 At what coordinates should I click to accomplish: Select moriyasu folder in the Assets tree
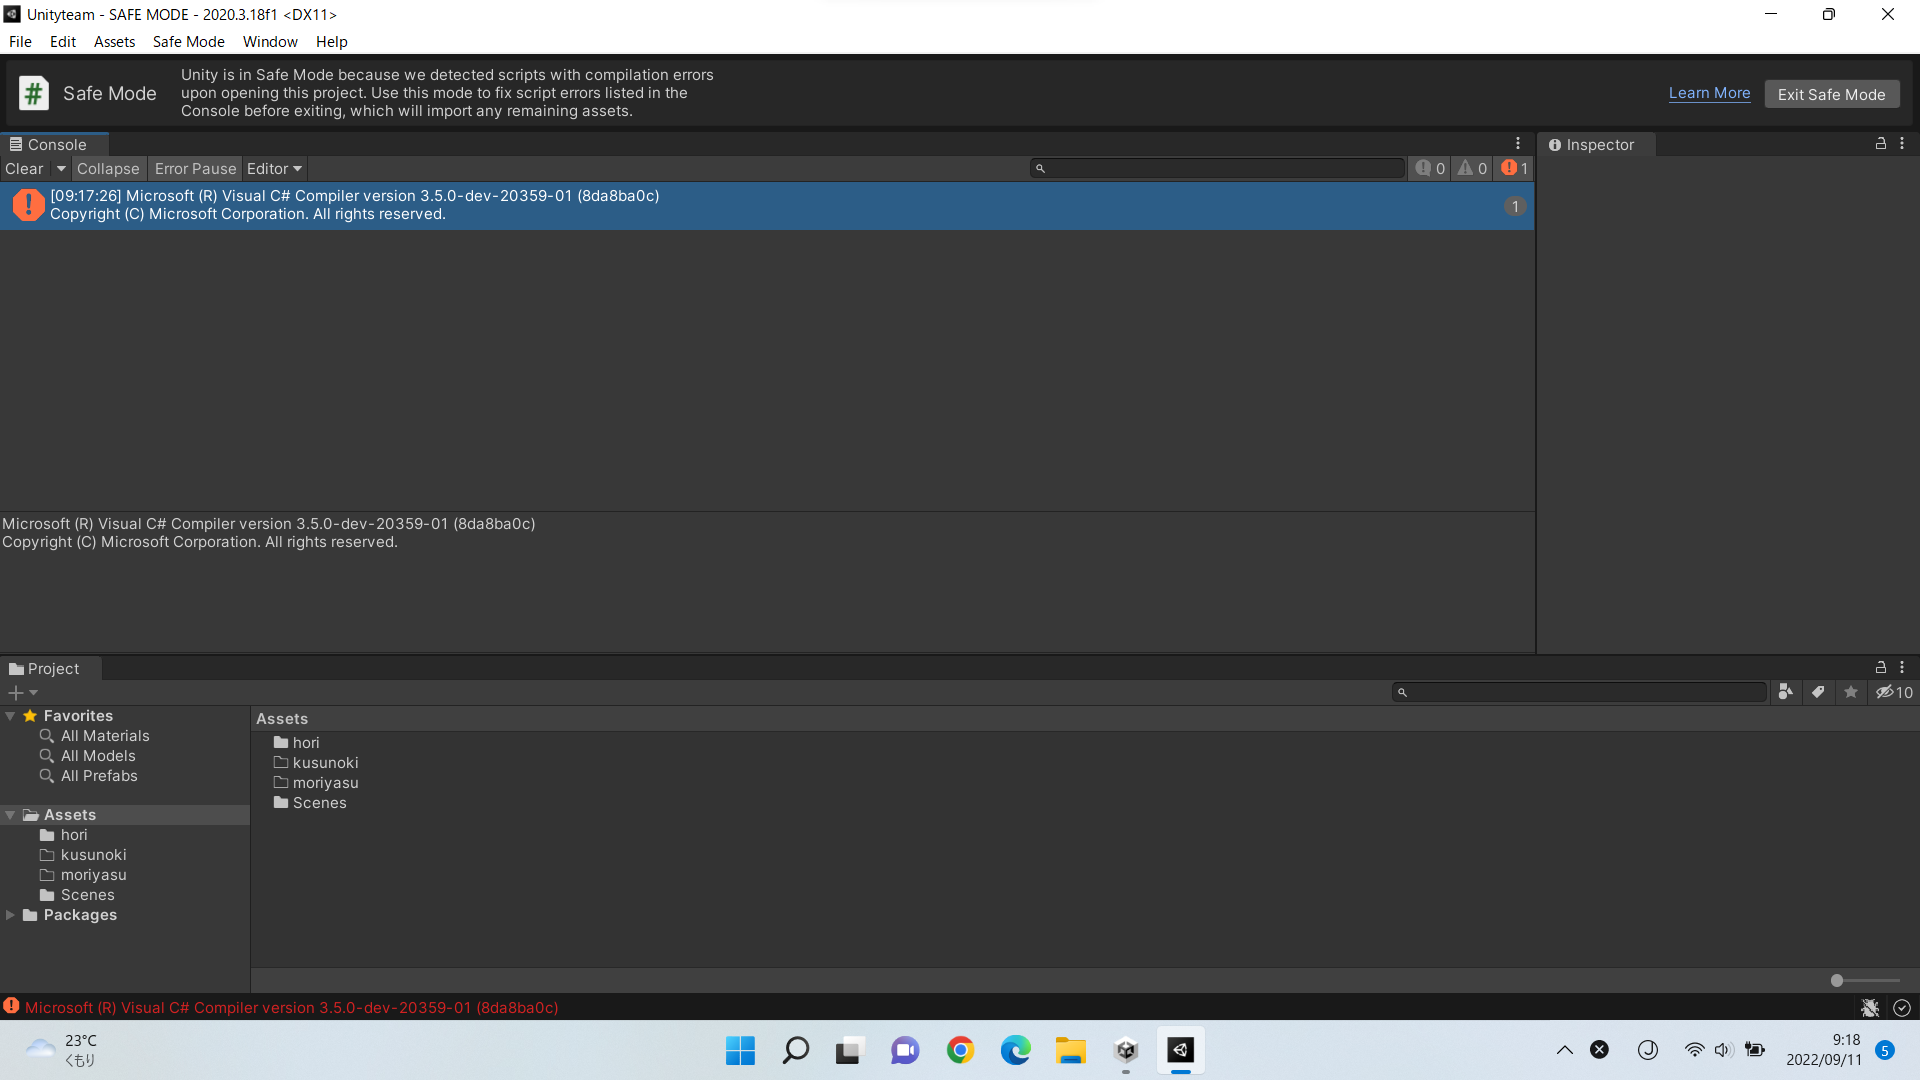coord(93,875)
